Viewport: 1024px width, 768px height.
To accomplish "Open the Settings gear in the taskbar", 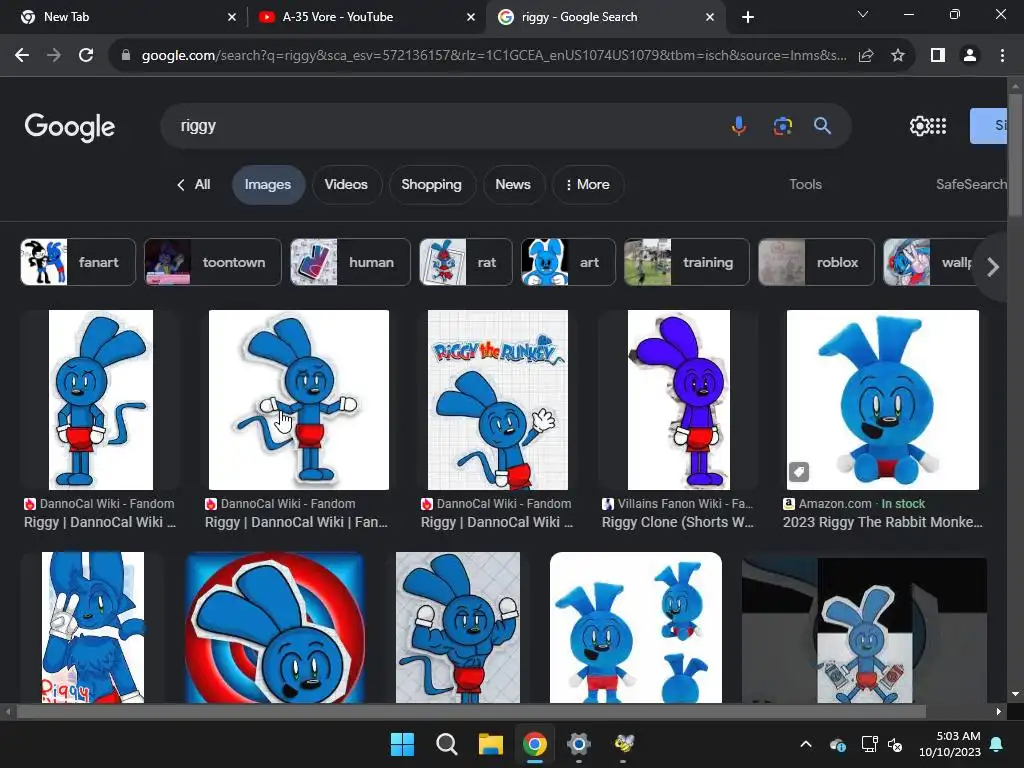I will pyautogui.click(x=579, y=744).
